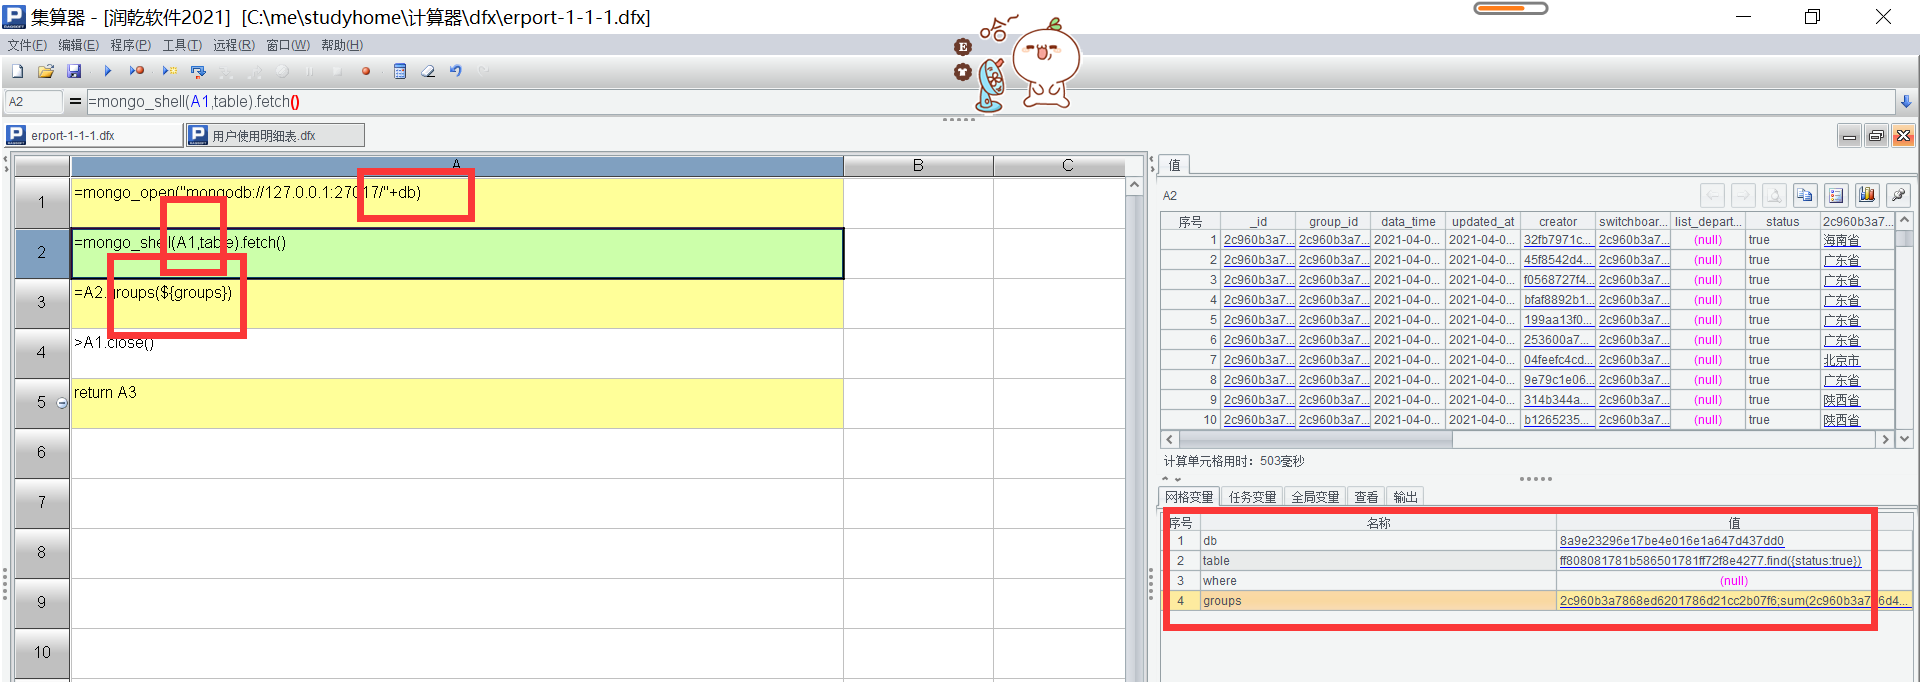This screenshot has height=682, width=1920.
Task: Click the eraser clear icon
Action: 428,71
